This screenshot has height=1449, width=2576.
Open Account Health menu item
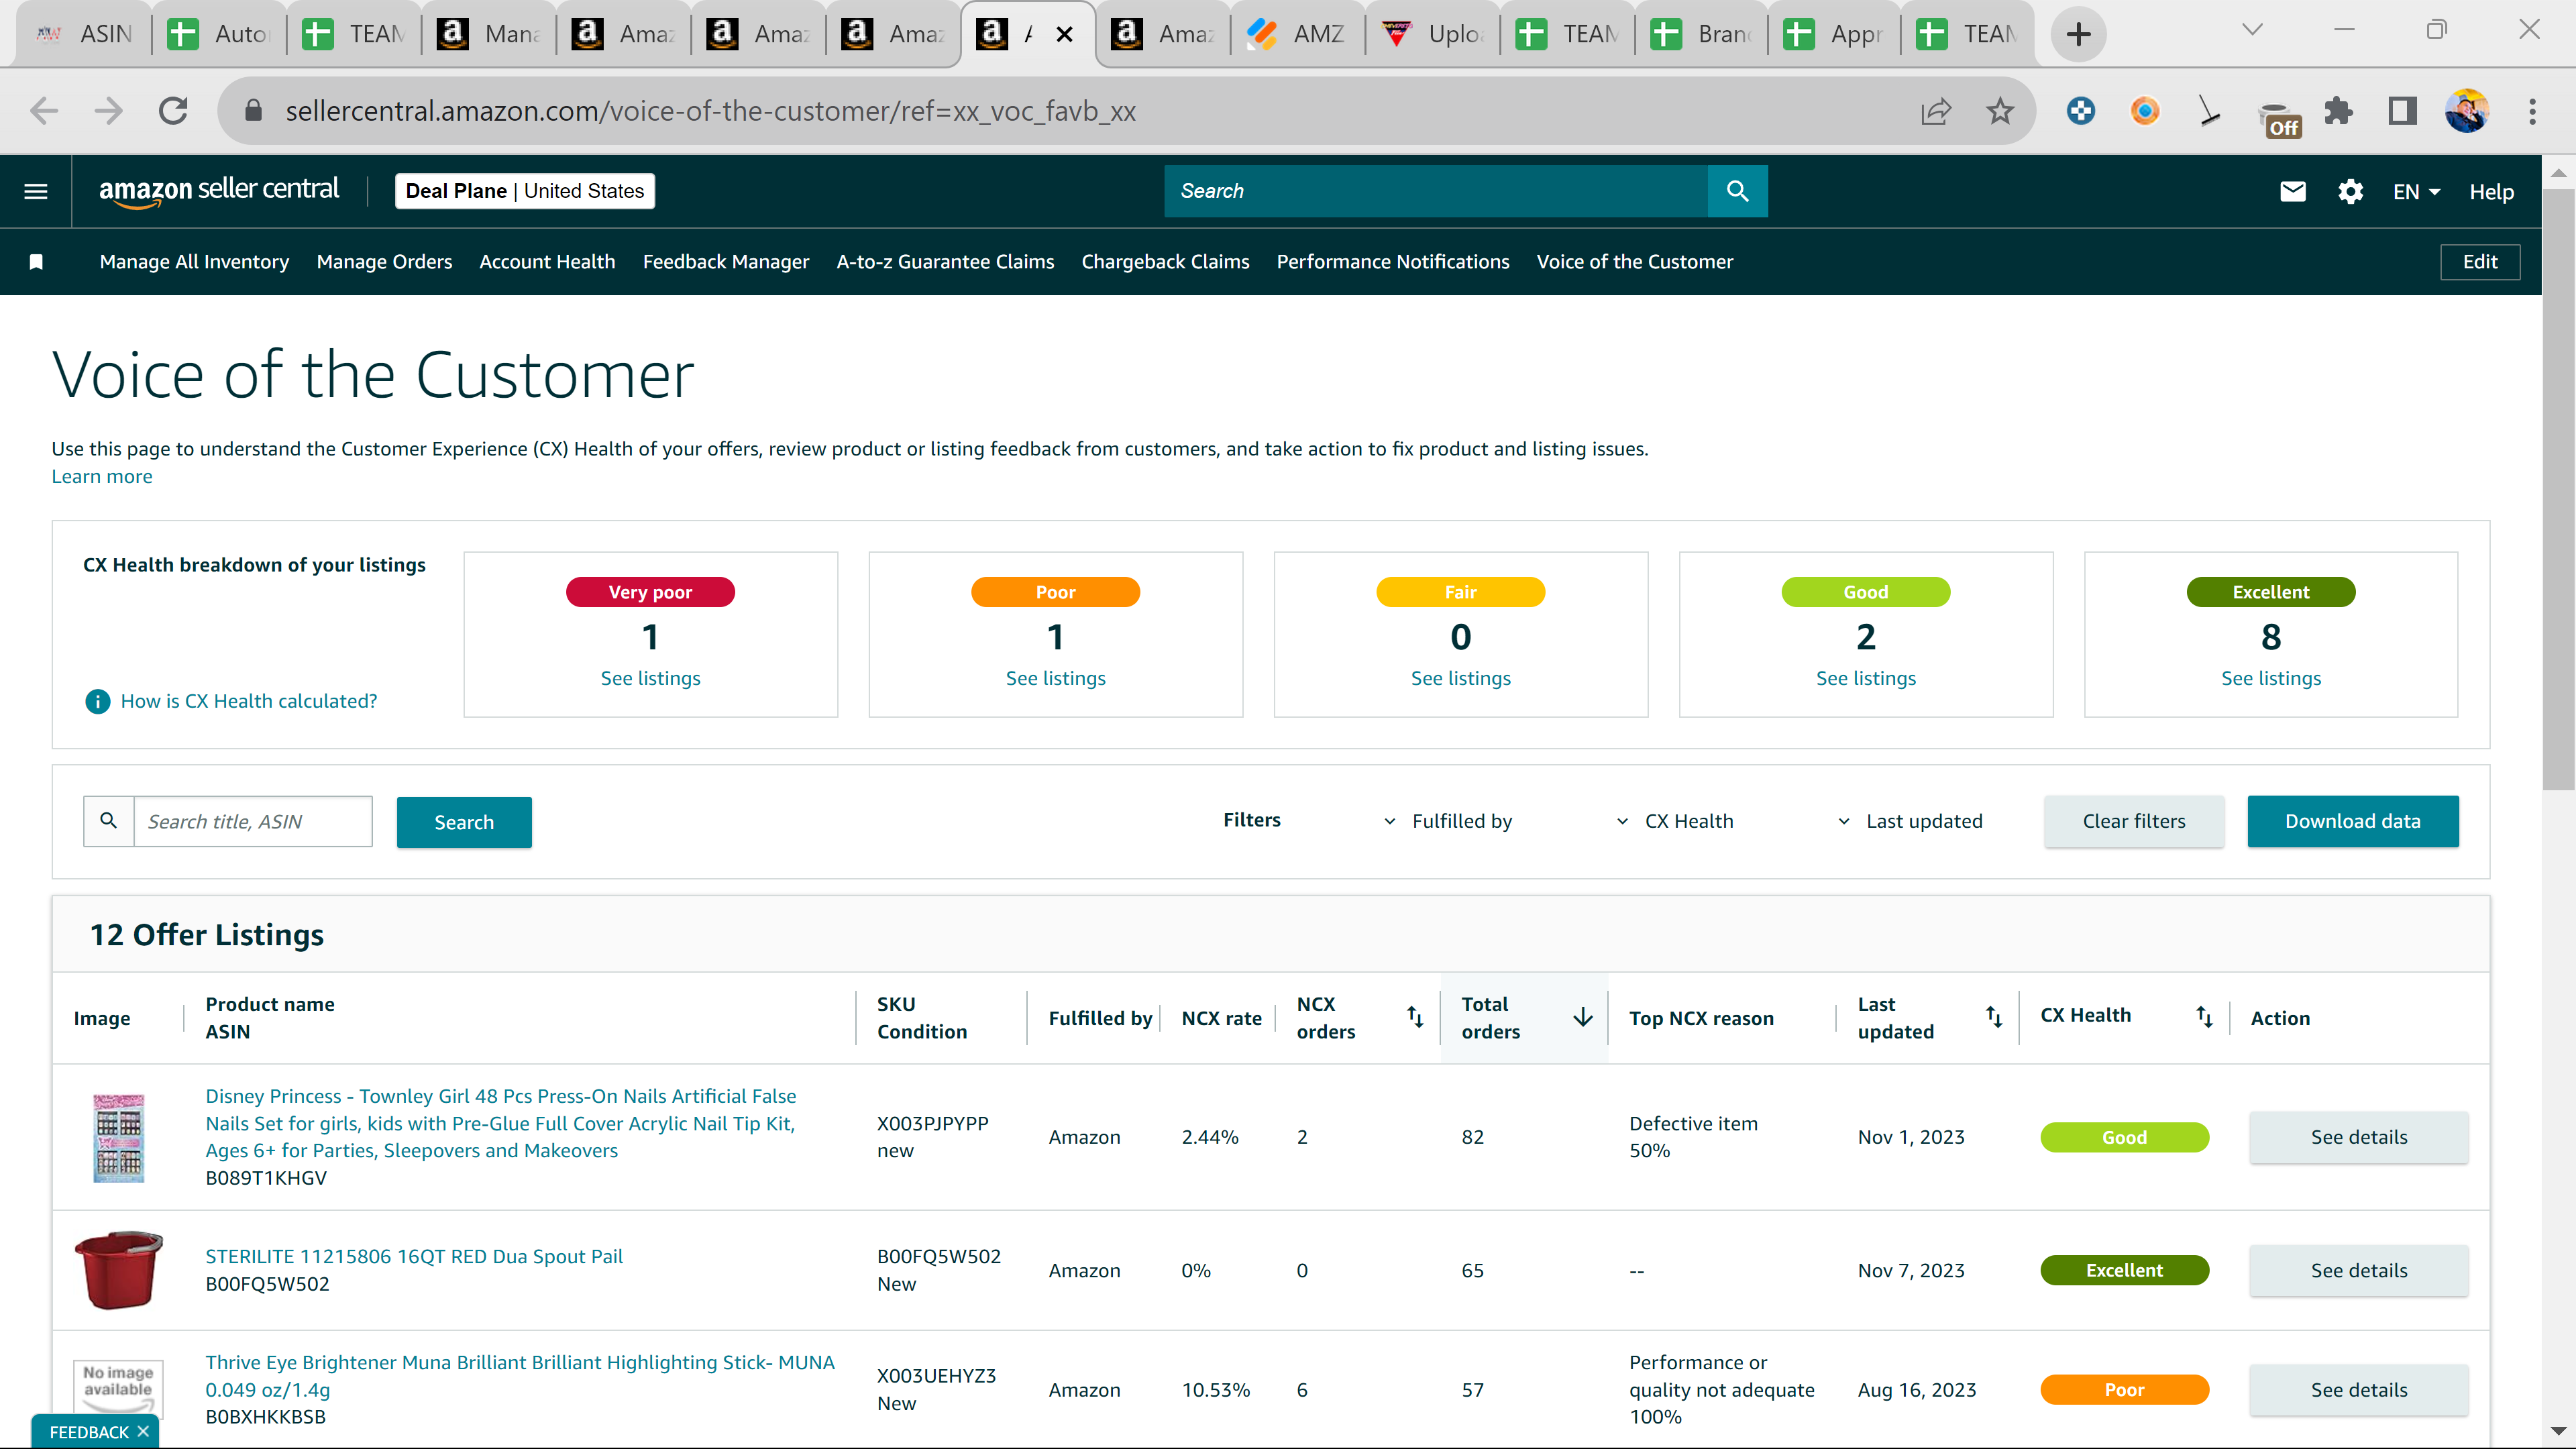point(547,262)
